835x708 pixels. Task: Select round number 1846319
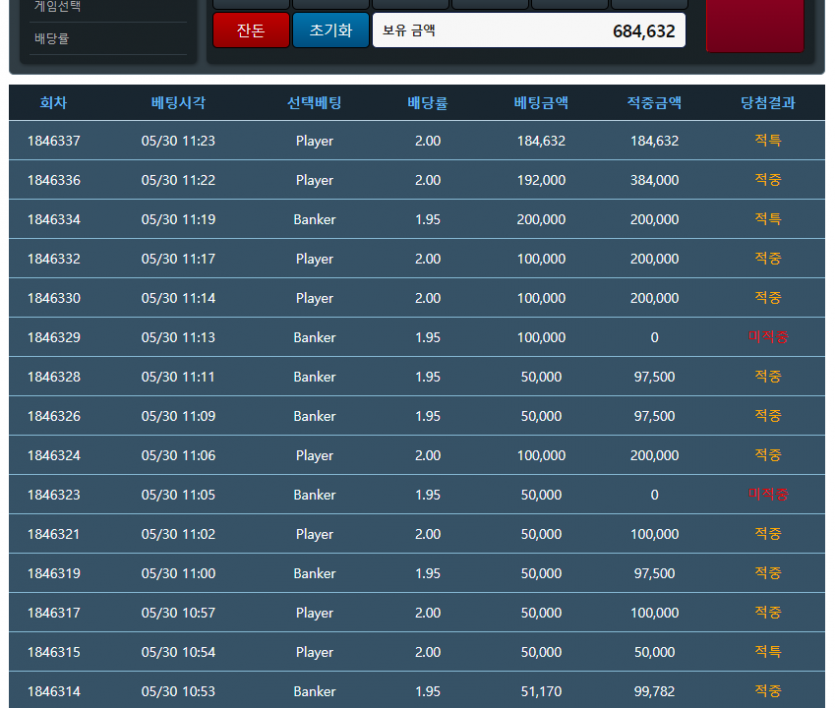pos(54,574)
